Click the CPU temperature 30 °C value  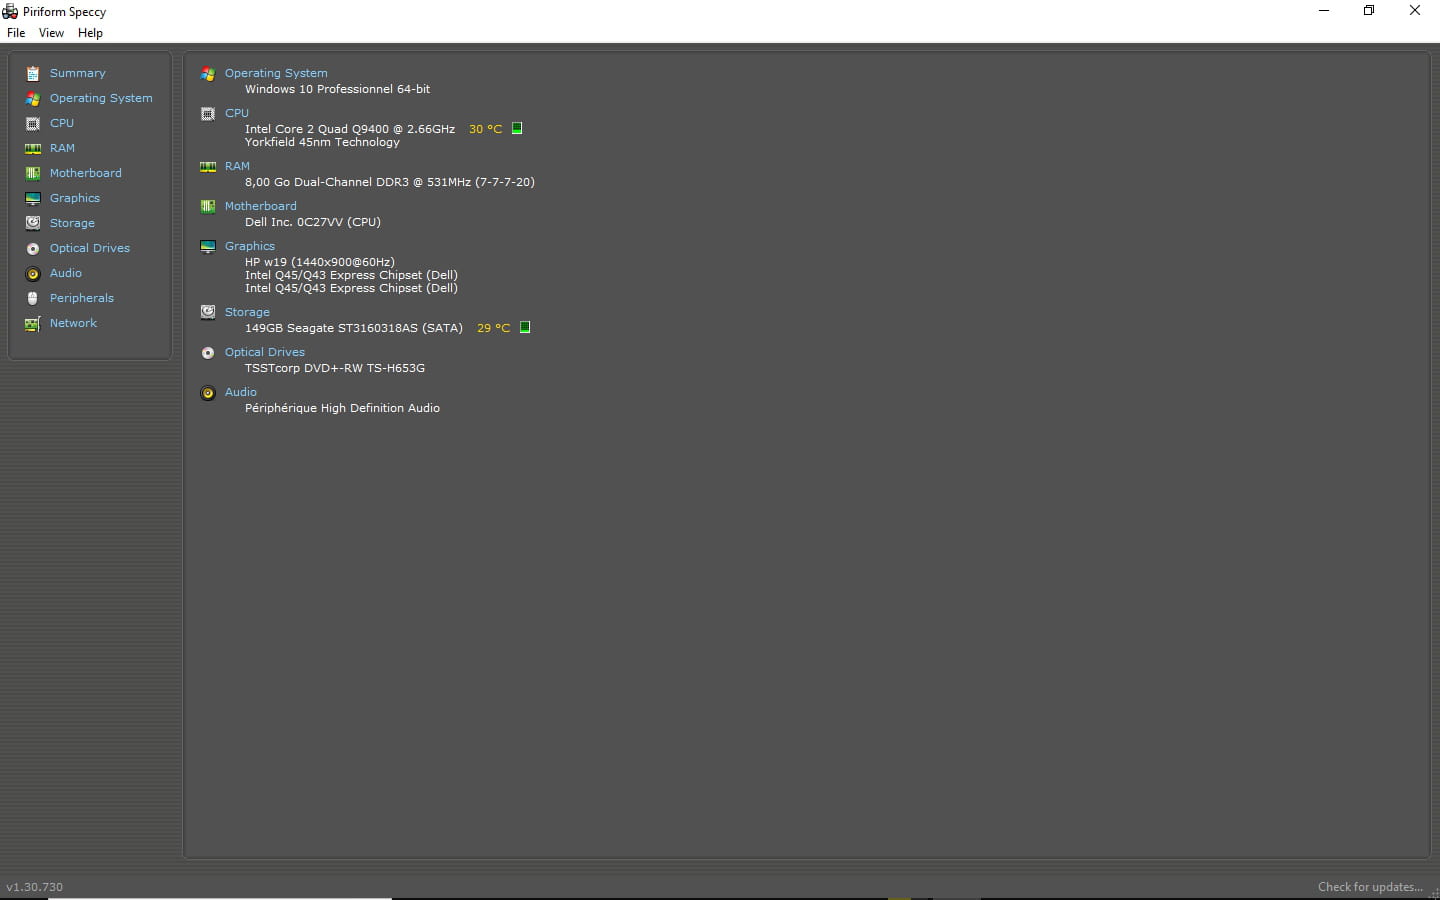486,129
